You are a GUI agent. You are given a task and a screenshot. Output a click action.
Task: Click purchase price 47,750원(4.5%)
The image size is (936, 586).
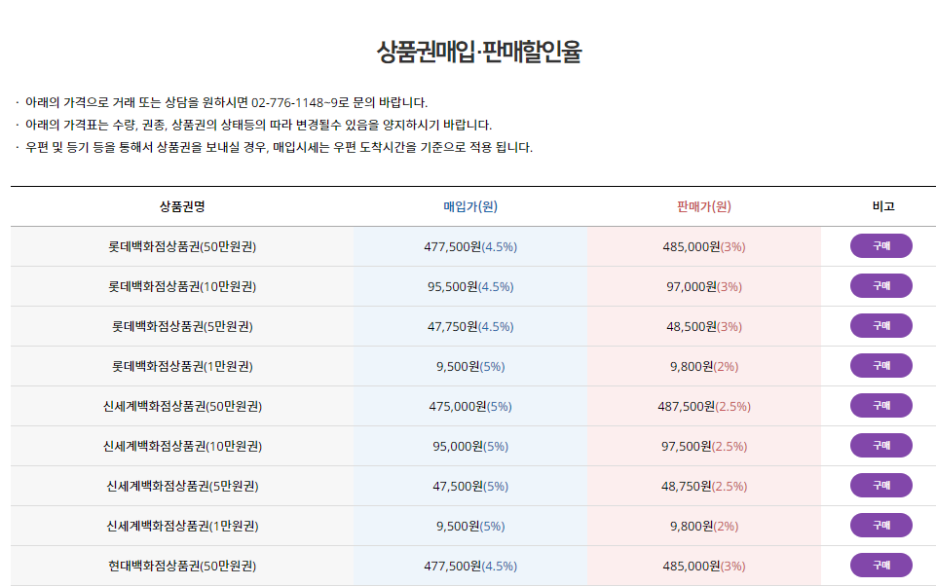coord(470,326)
